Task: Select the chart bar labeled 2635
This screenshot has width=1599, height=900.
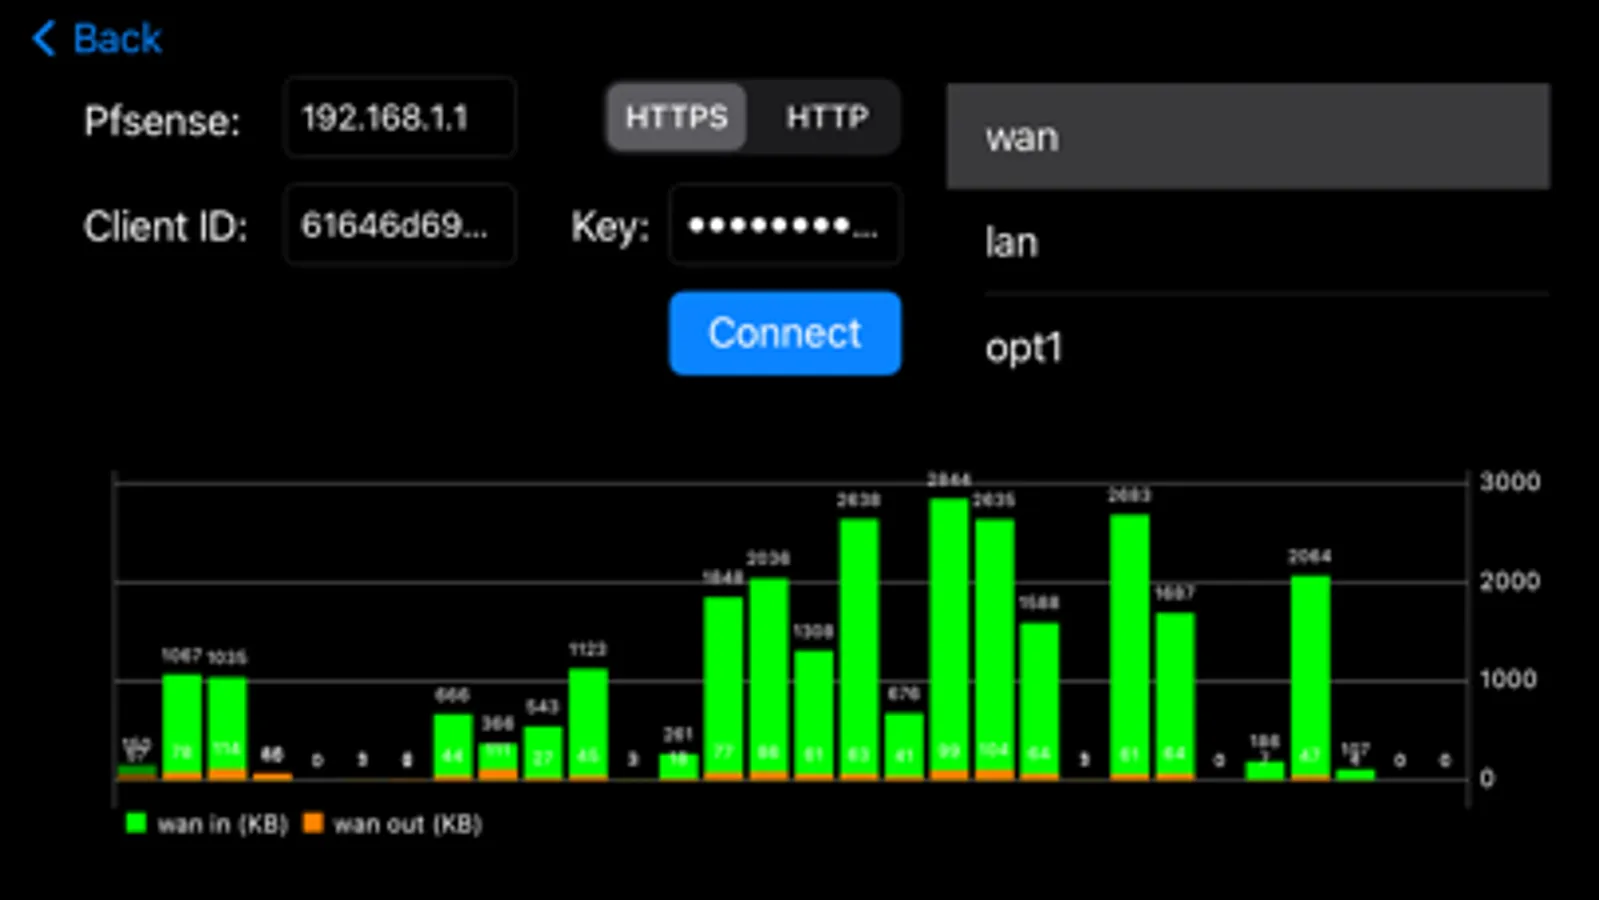Action: pos(994,648)
